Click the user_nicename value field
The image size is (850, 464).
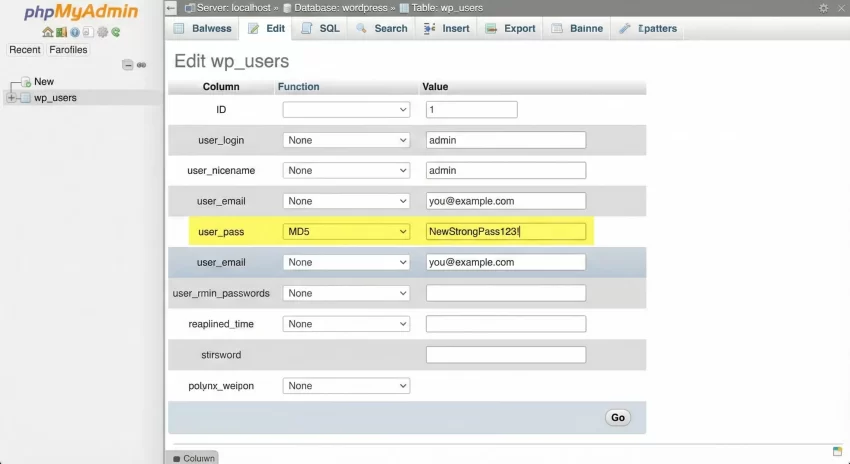(x=506, y=170)
